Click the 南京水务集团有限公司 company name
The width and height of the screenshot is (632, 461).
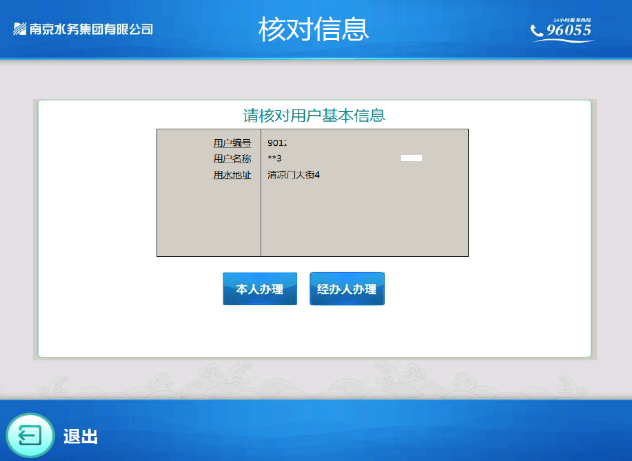coord(91,29)
